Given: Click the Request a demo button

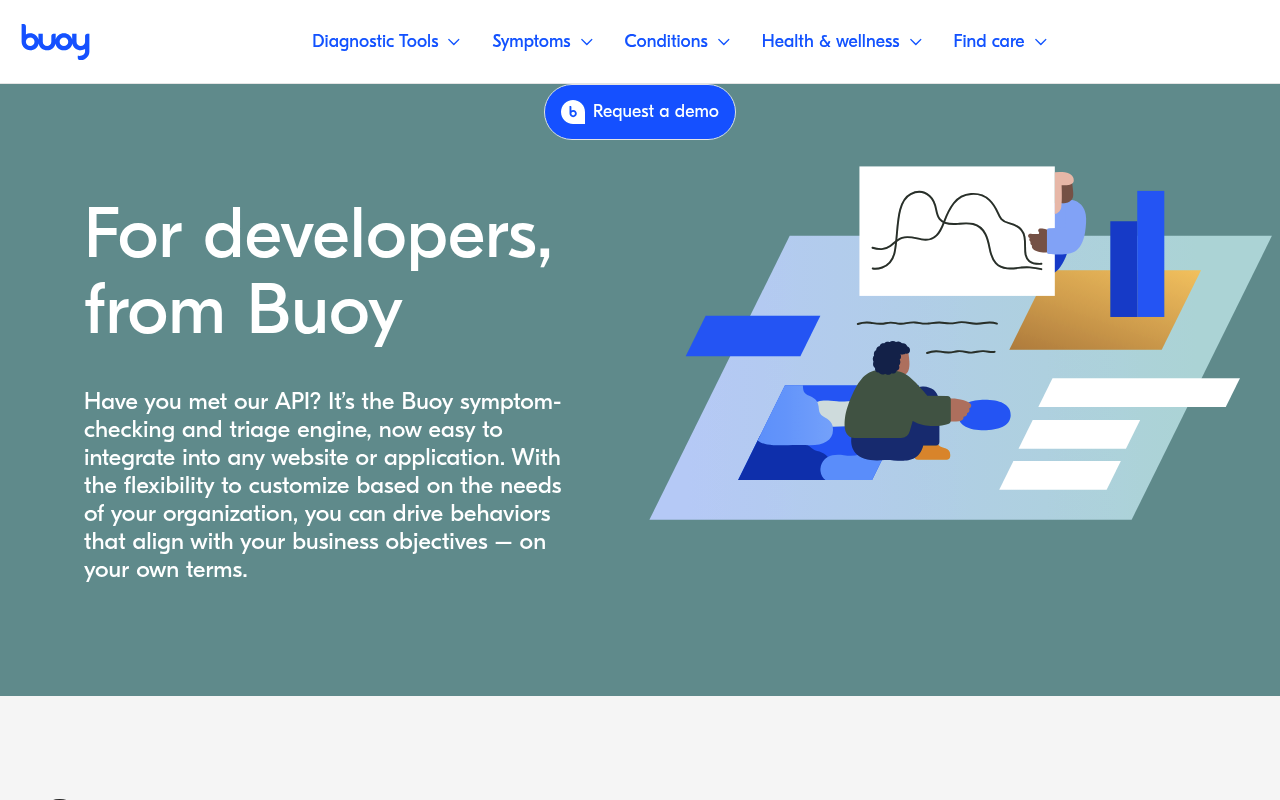Looking at the screenshot, I should tap(640, 112).
